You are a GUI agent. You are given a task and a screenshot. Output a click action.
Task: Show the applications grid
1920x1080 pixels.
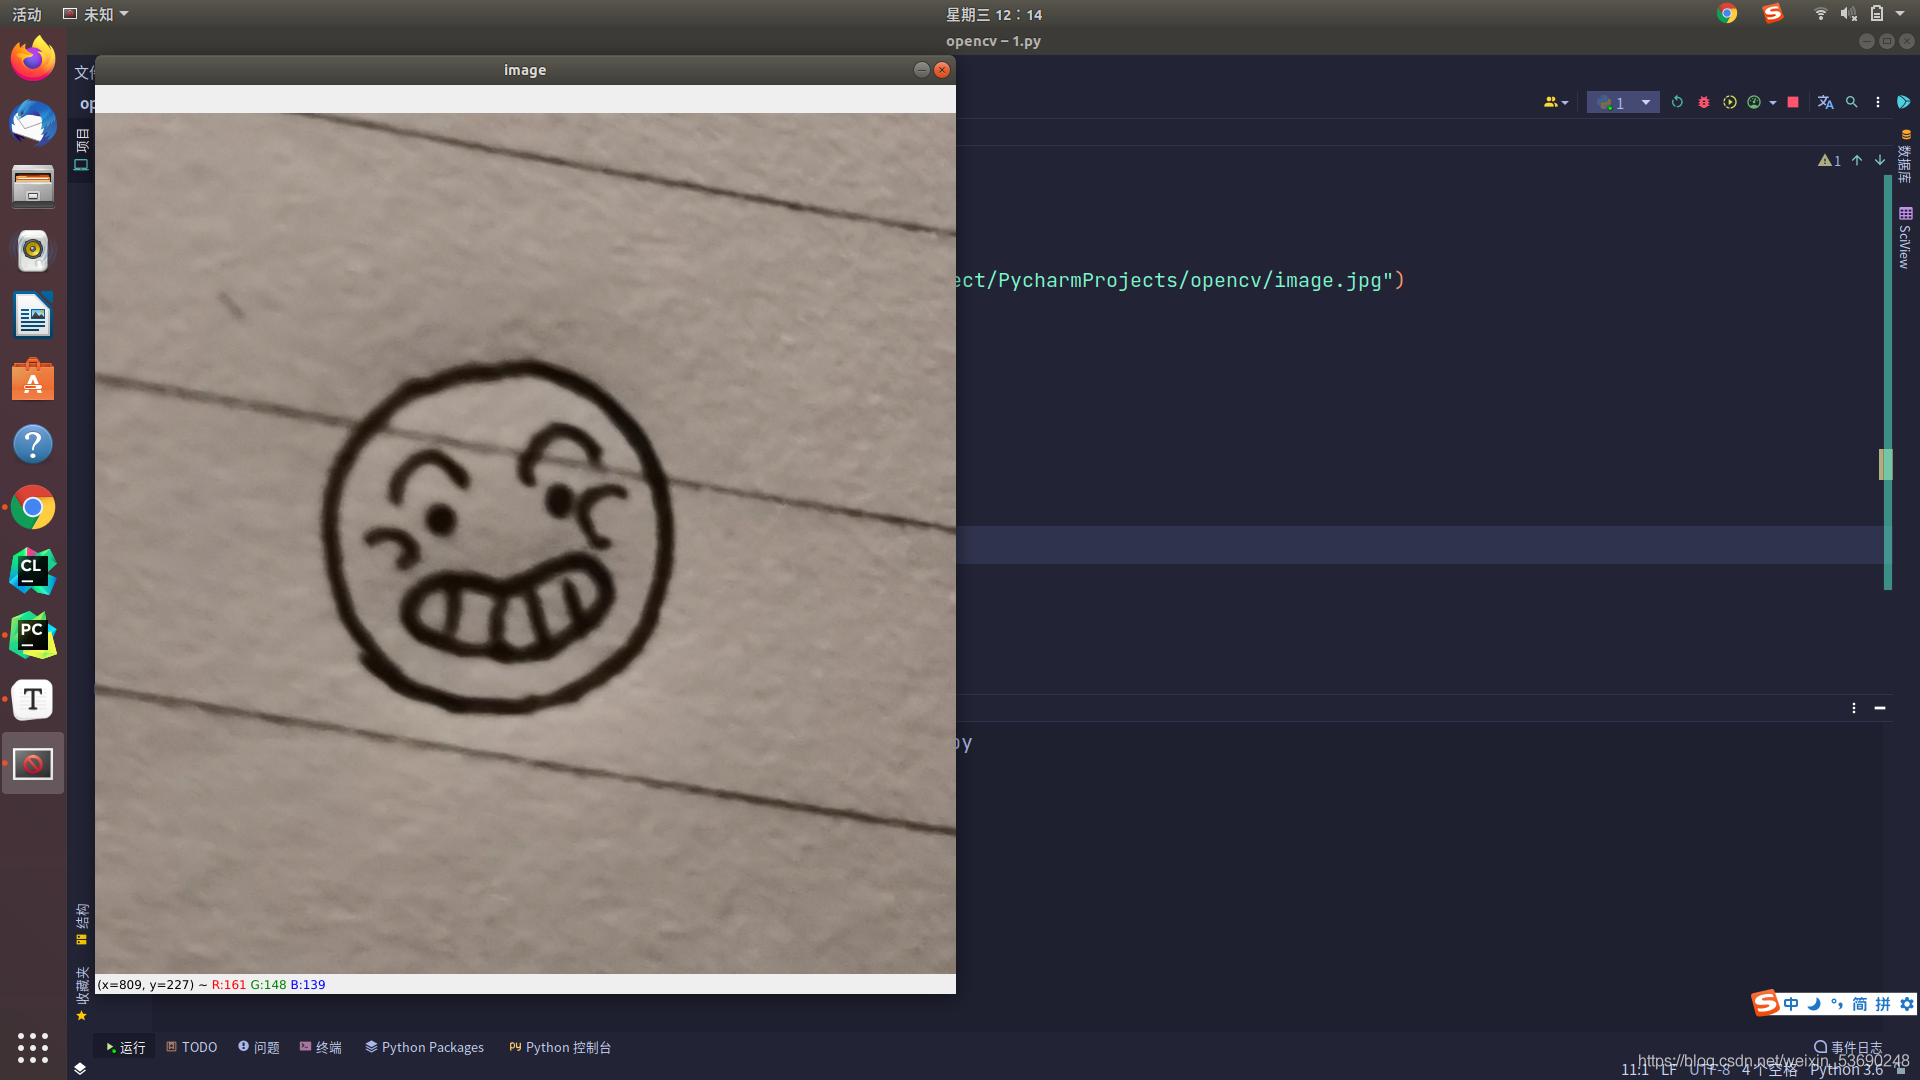tap(33, 1047)
